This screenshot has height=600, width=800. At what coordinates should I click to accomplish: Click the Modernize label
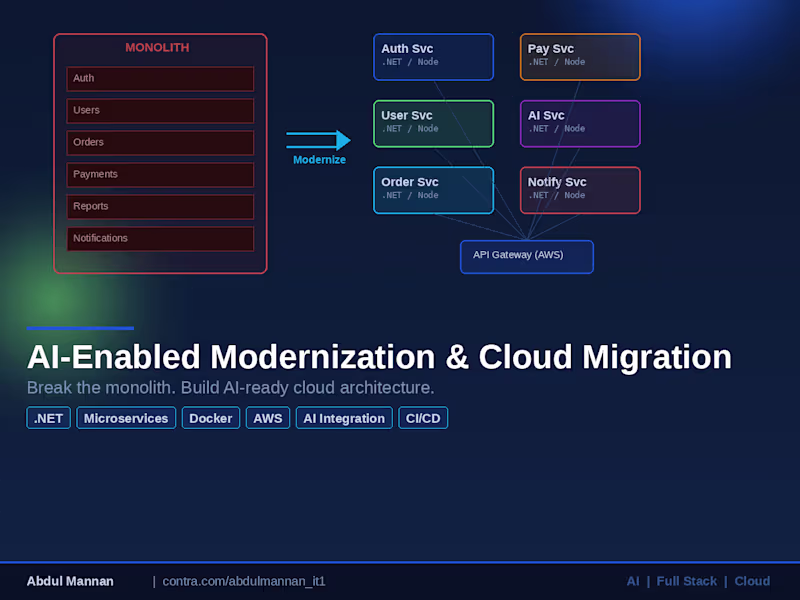319,160
